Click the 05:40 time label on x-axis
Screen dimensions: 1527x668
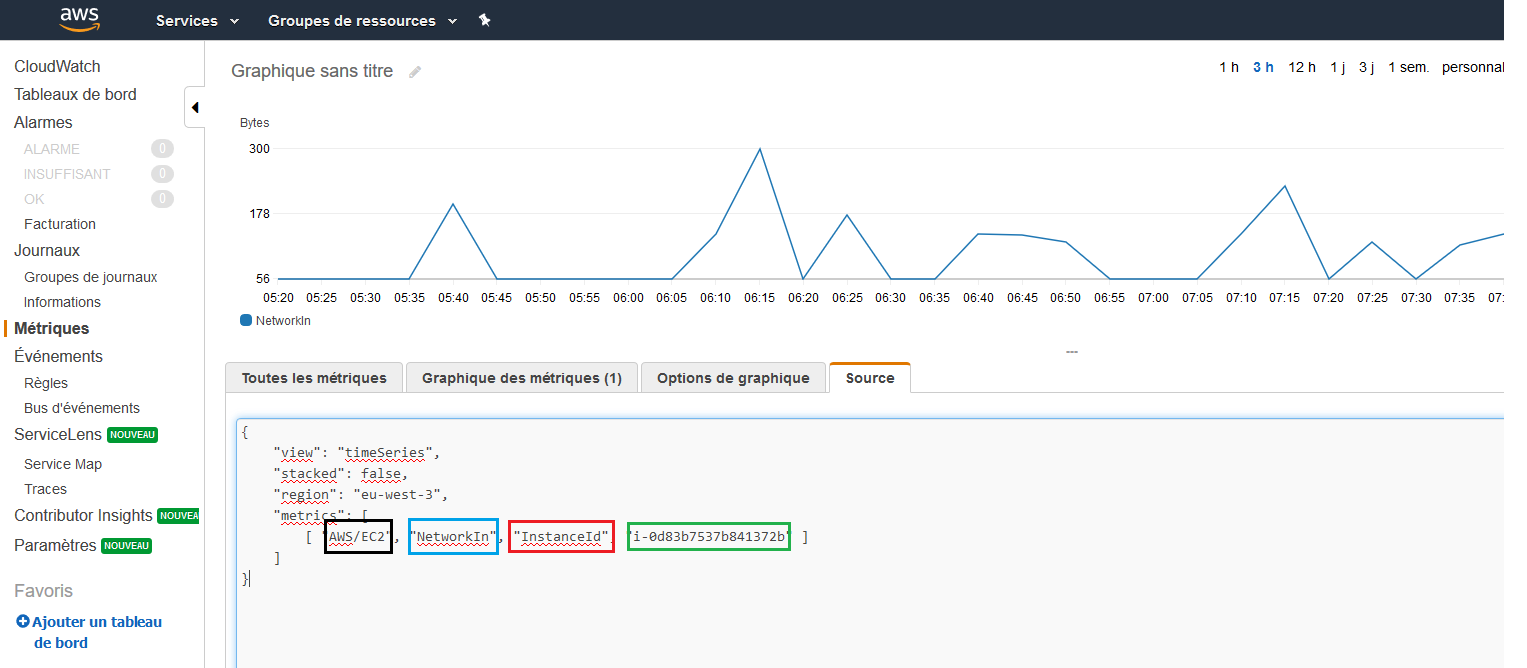(453, 297)
